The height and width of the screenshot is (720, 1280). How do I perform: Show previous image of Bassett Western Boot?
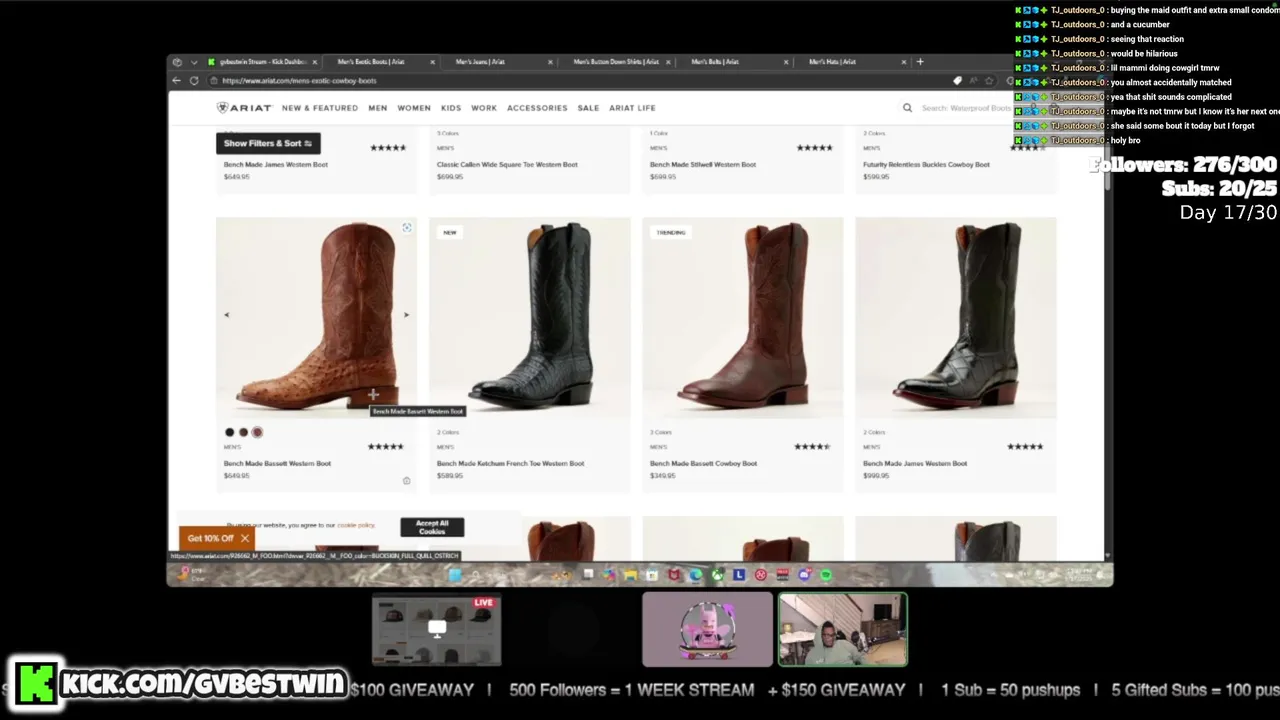[x=226, y=315]
